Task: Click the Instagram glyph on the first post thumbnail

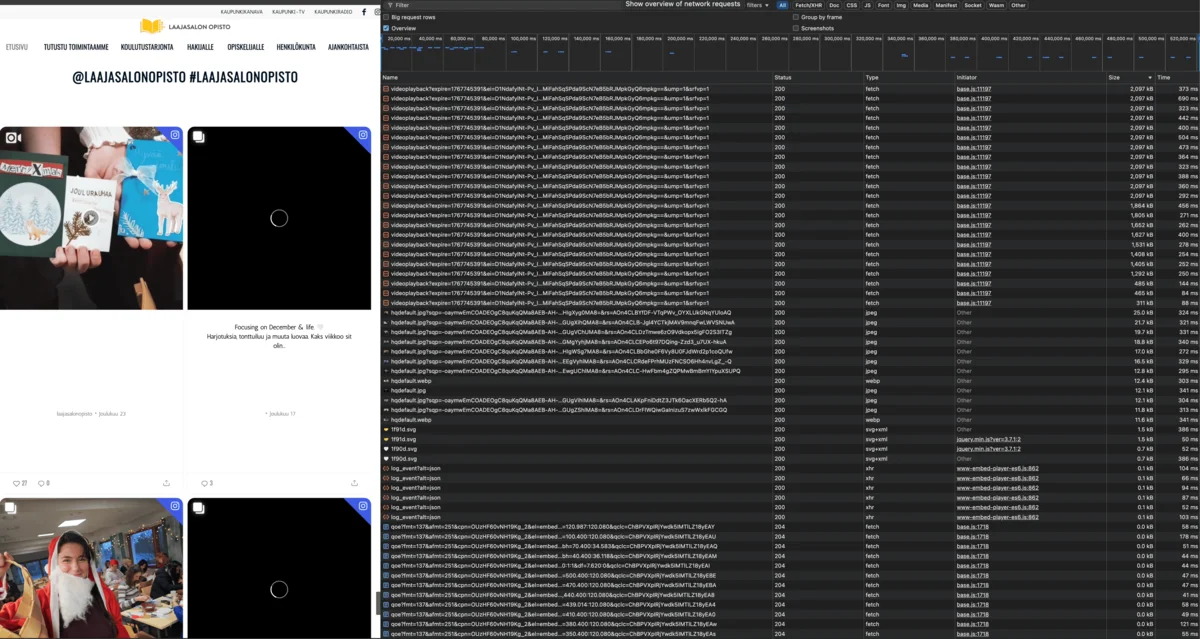Action: click(x=174, y=135)
